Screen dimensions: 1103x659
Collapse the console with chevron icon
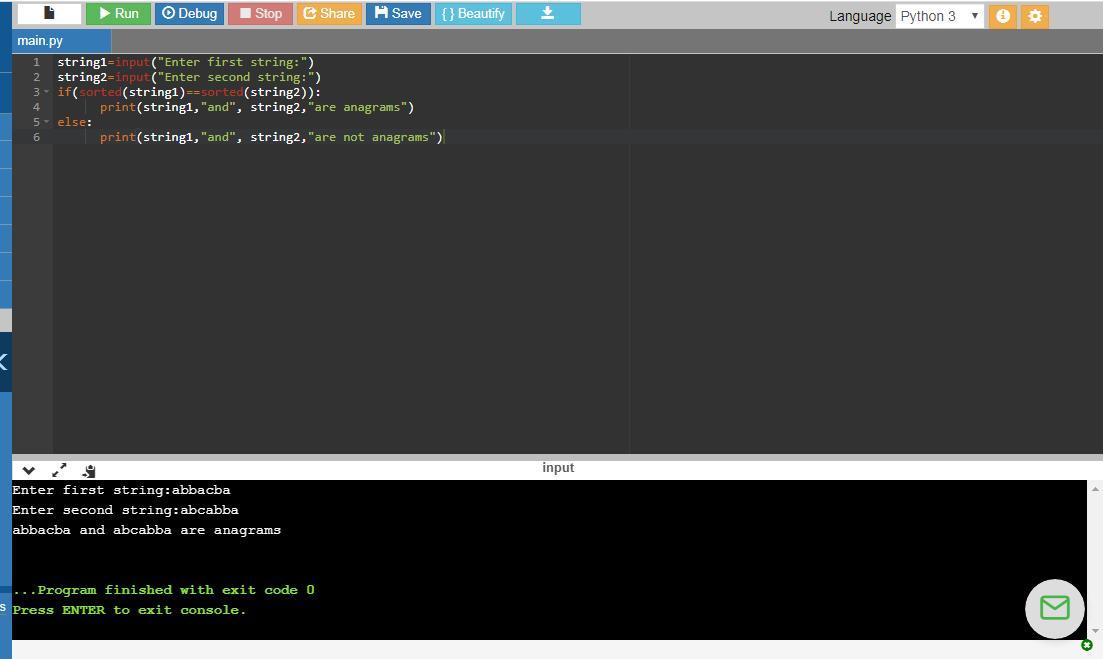(x=28, y=470)
